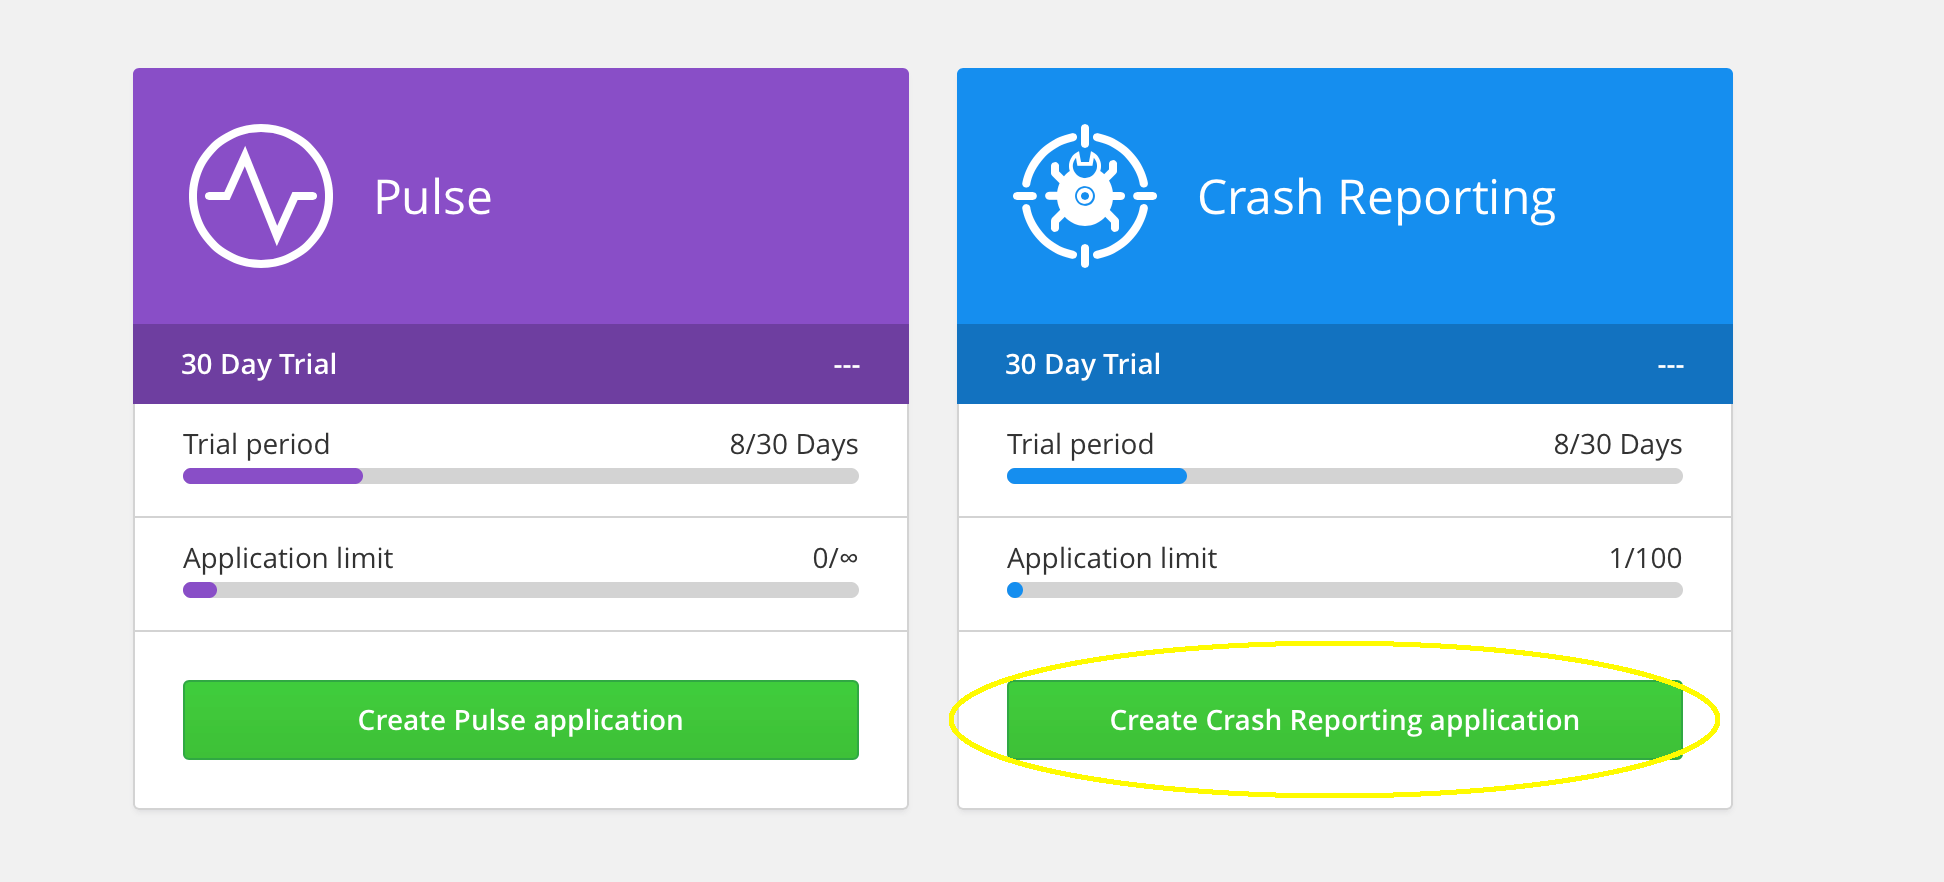Click "Trial period" label in Crash Reporting card
Viewport: 1944px width, 882px height.
[1080, 445]
